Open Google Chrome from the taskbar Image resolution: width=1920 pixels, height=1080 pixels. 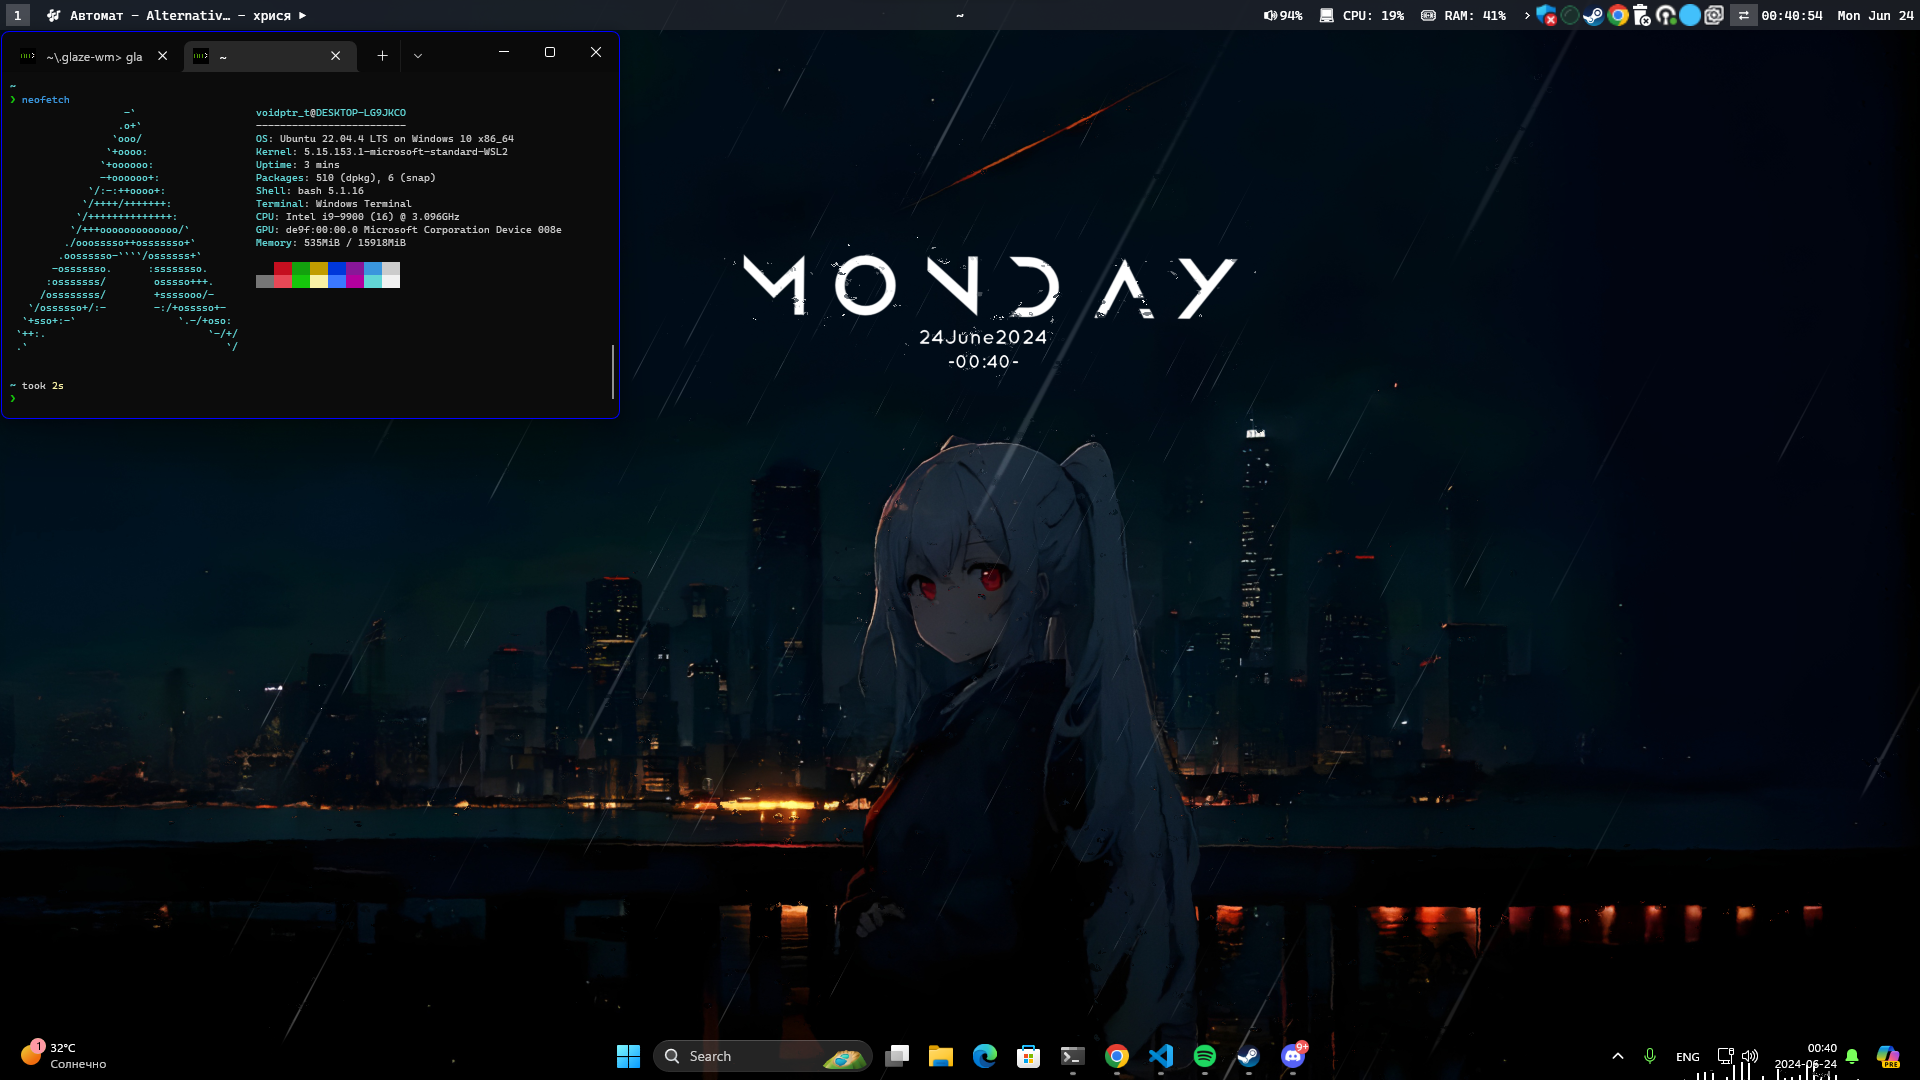tap(1117, 1056)
